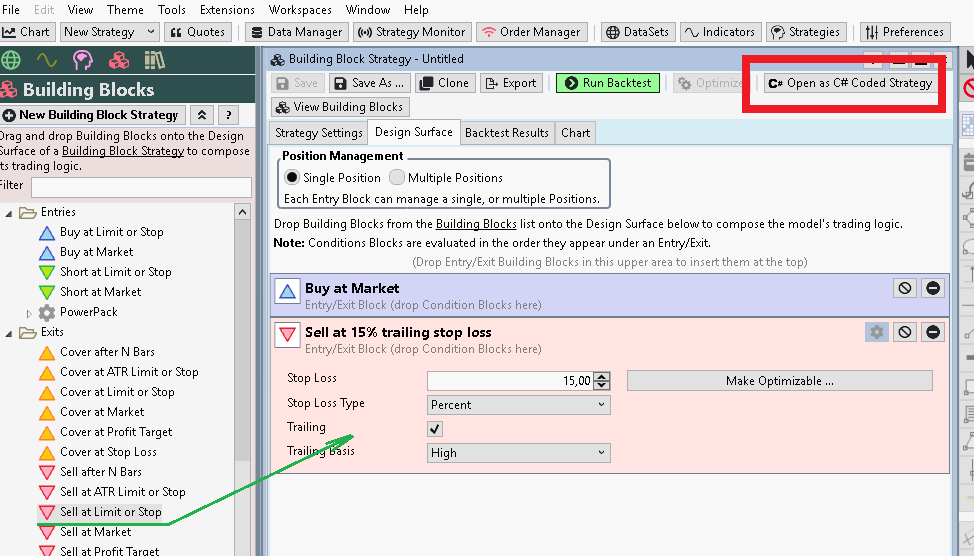Open the Trailing Basis dropdown
Image resolution: width=974 pixels, height=556 pixels.
[x=518, y=453]
